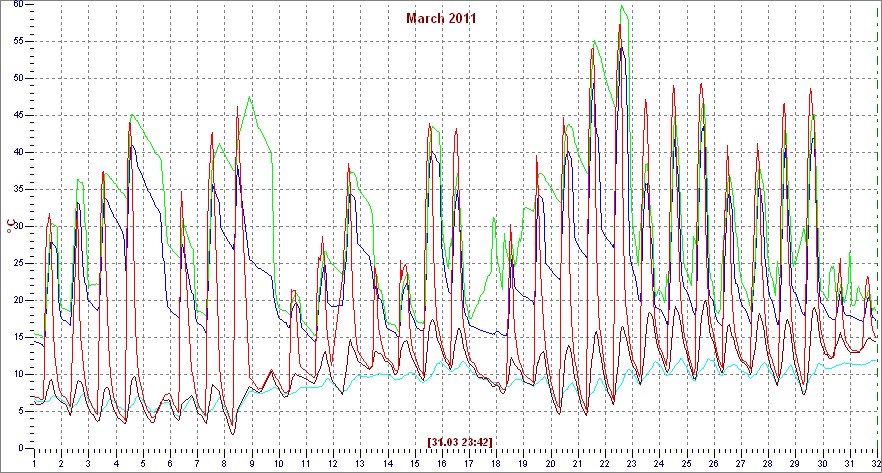Click day 26 on the x-axis
Screen dimensions: 882x473
tap(713, 464)
